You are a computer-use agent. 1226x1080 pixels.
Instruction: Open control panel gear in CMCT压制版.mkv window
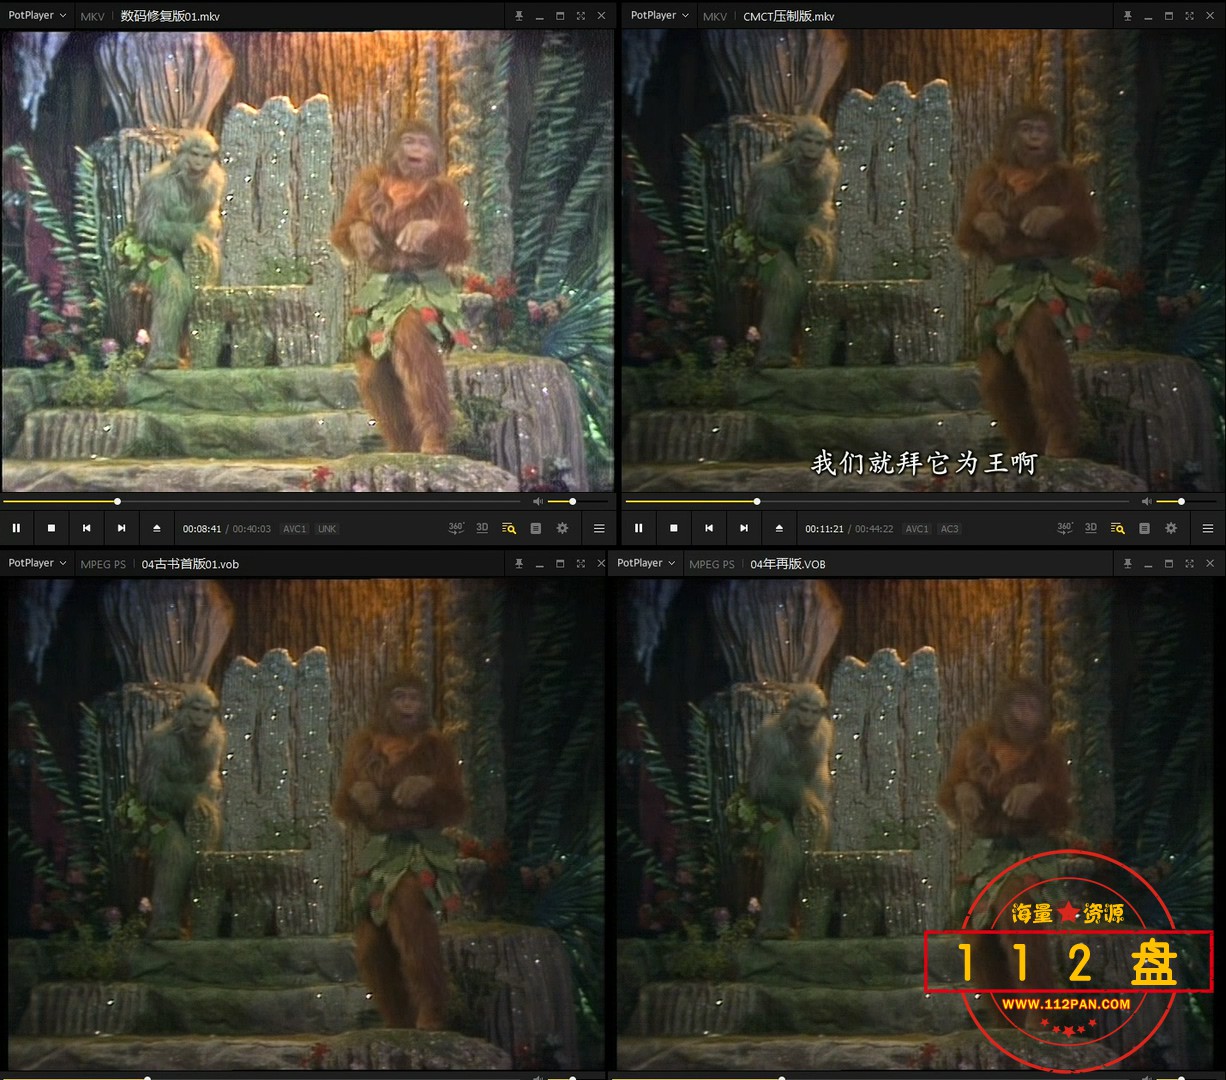[x=1171, y=528]
